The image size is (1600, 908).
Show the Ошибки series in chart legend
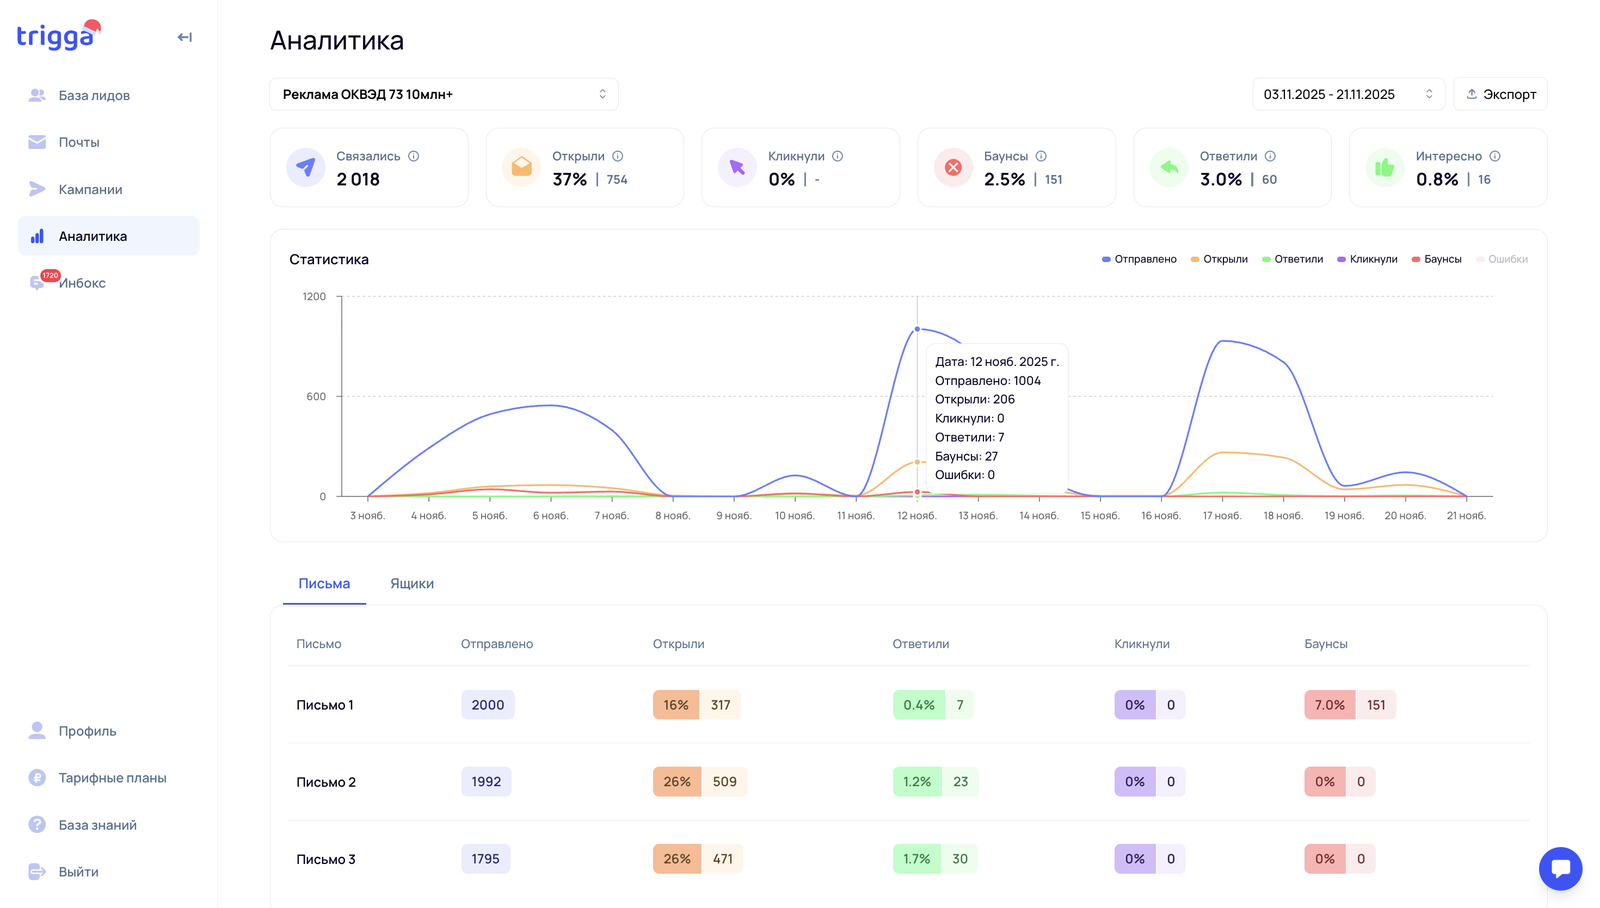pyautogui.click(x=1502, y=259)
